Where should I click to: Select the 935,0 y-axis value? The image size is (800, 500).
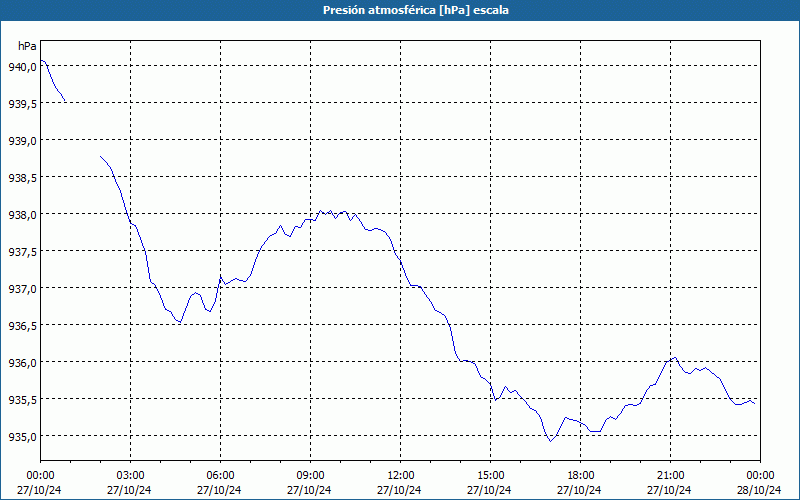[22, 437]
